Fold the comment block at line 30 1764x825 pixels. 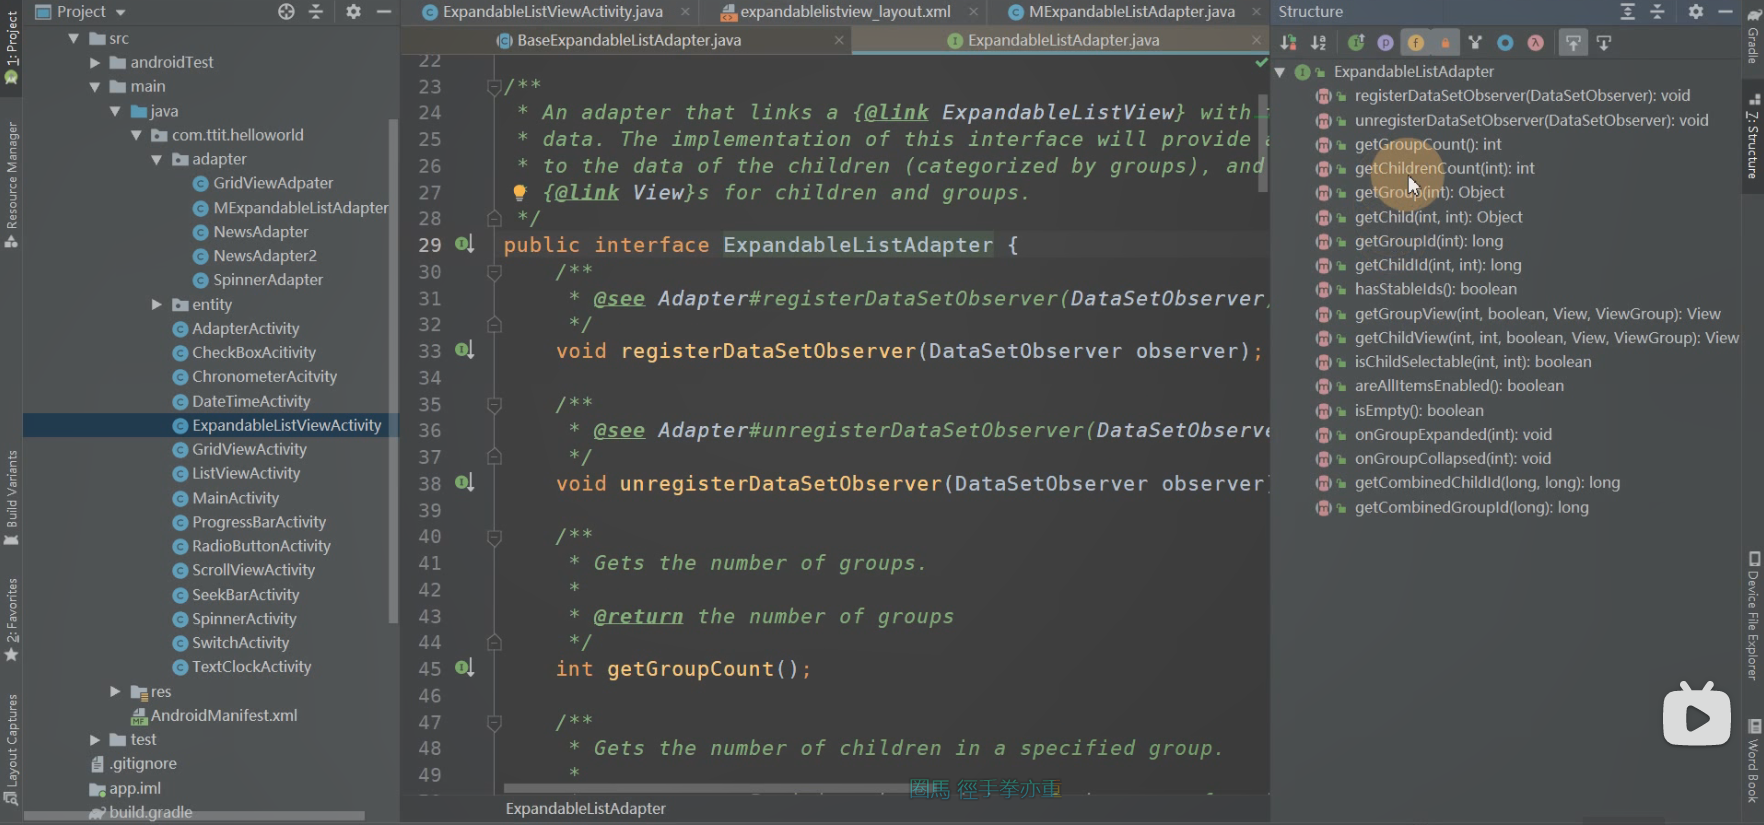[x=494, y=272]
